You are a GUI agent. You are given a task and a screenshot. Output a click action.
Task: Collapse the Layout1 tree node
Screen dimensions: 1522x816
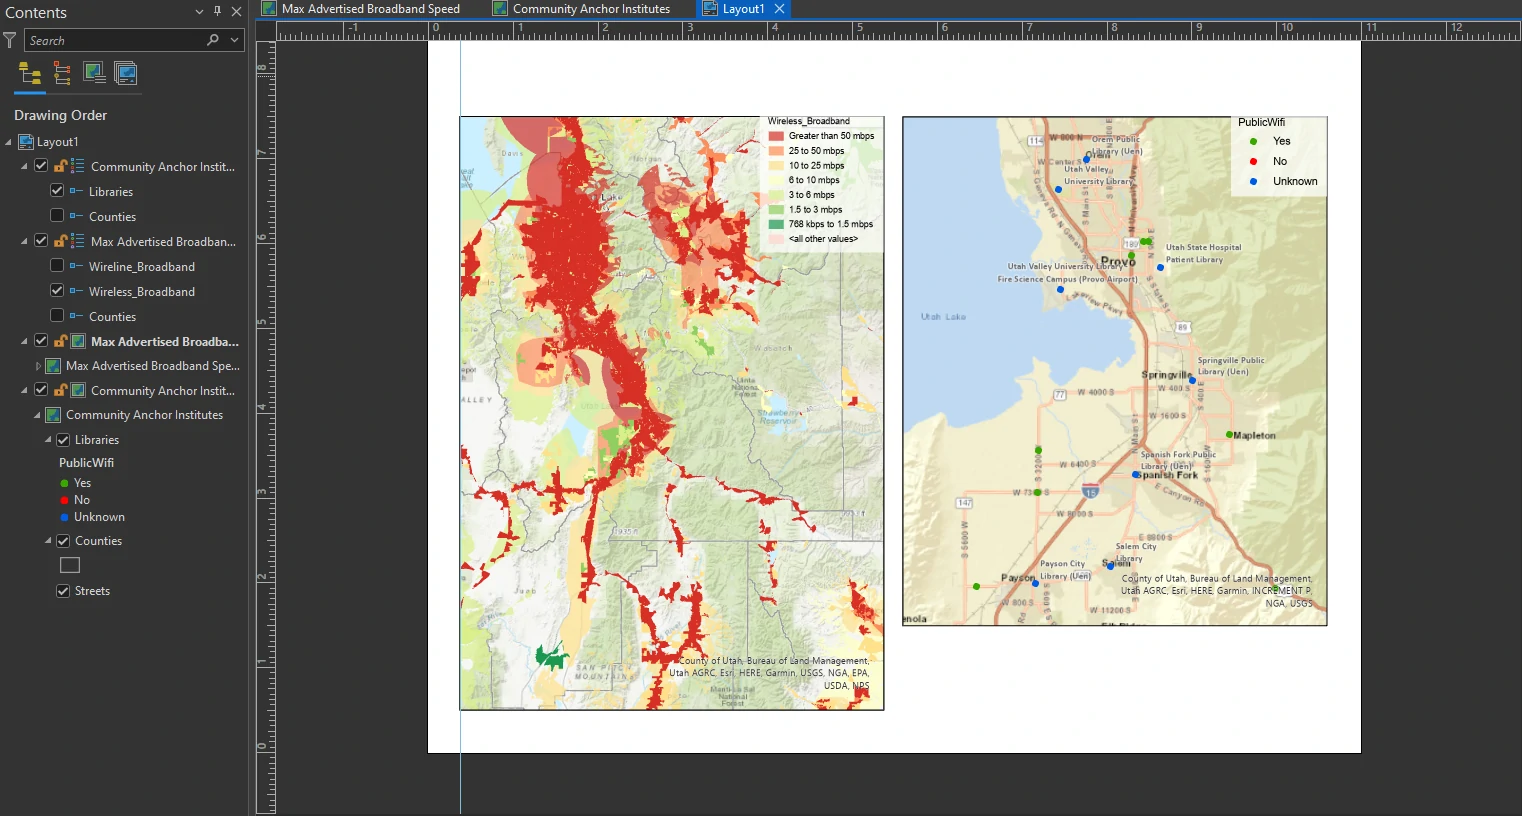pos(9,142)
